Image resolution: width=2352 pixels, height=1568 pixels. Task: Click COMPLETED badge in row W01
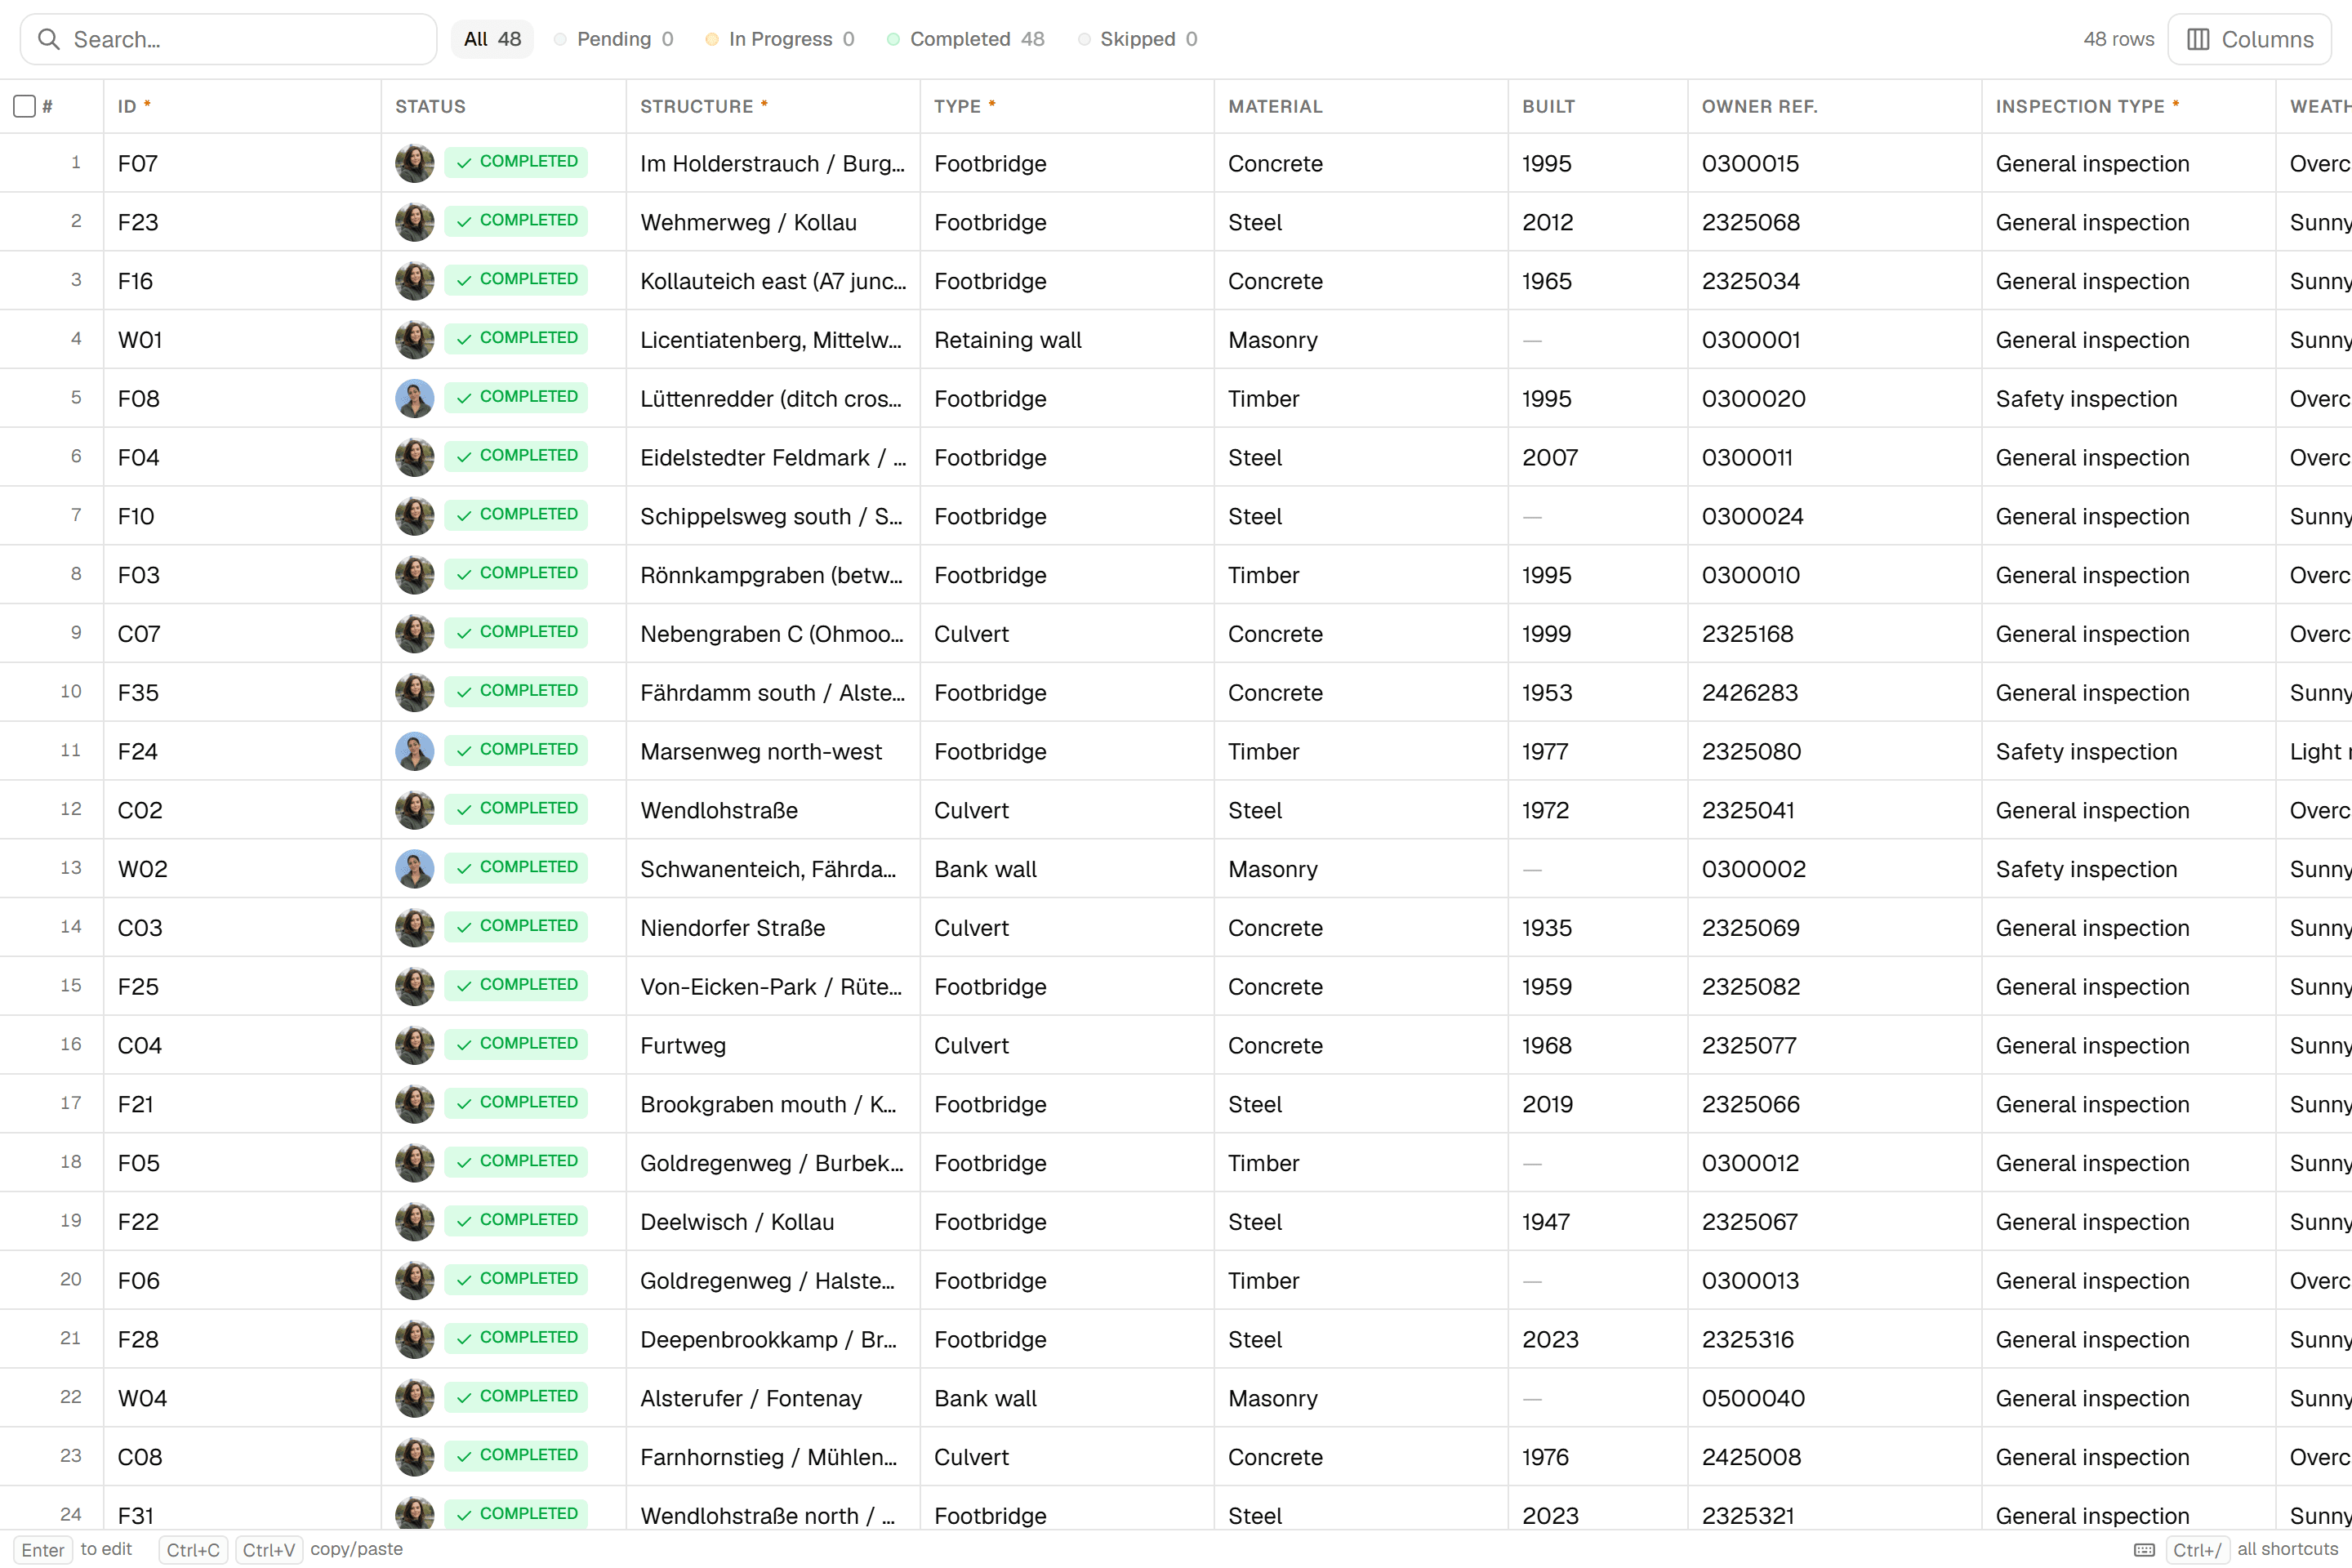coord(516,339)
